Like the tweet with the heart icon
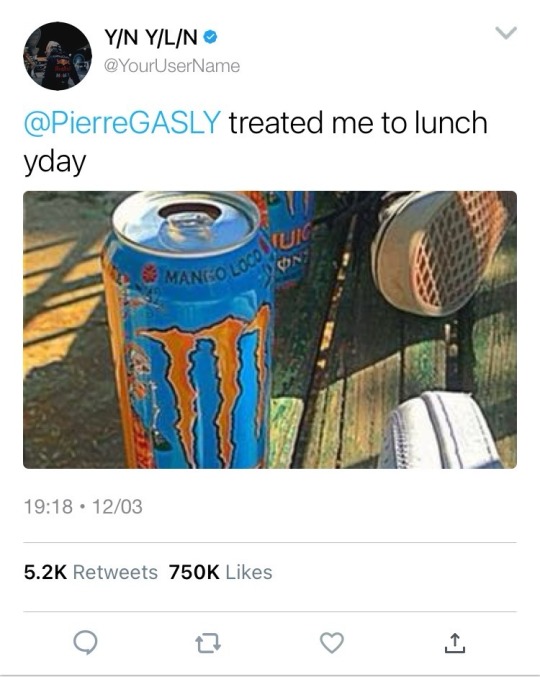Image resolution: width=540 pixels, height=677 pixels. pyautogui.click(x=332, y=642)
